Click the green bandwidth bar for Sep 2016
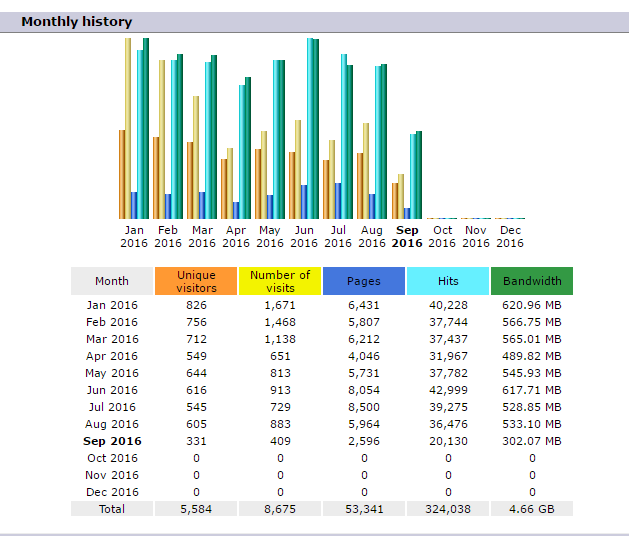 pyautogui.click(x=419, y=175)
